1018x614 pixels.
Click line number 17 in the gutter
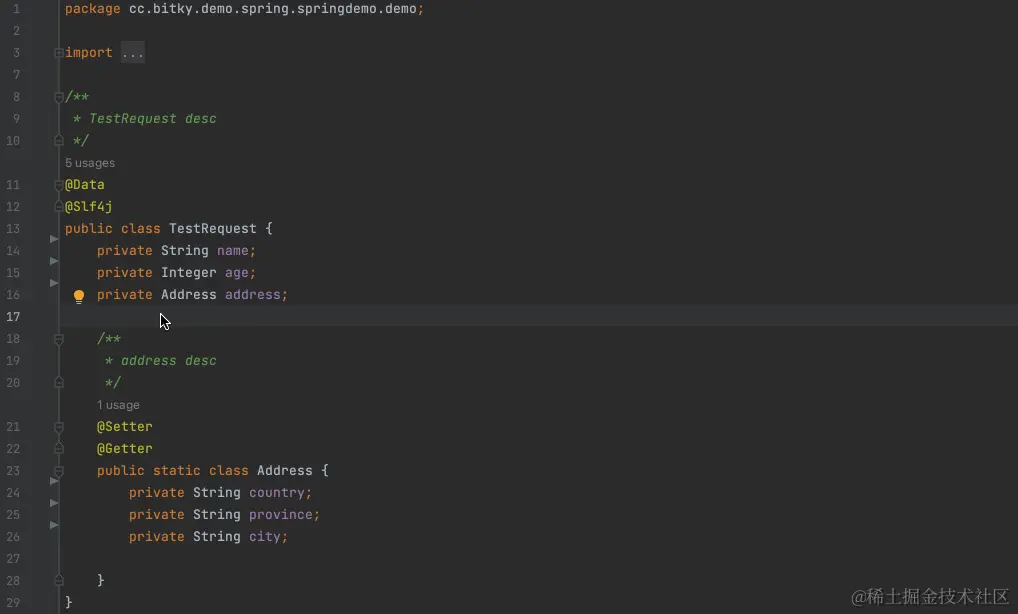click(x=13, y=317)
